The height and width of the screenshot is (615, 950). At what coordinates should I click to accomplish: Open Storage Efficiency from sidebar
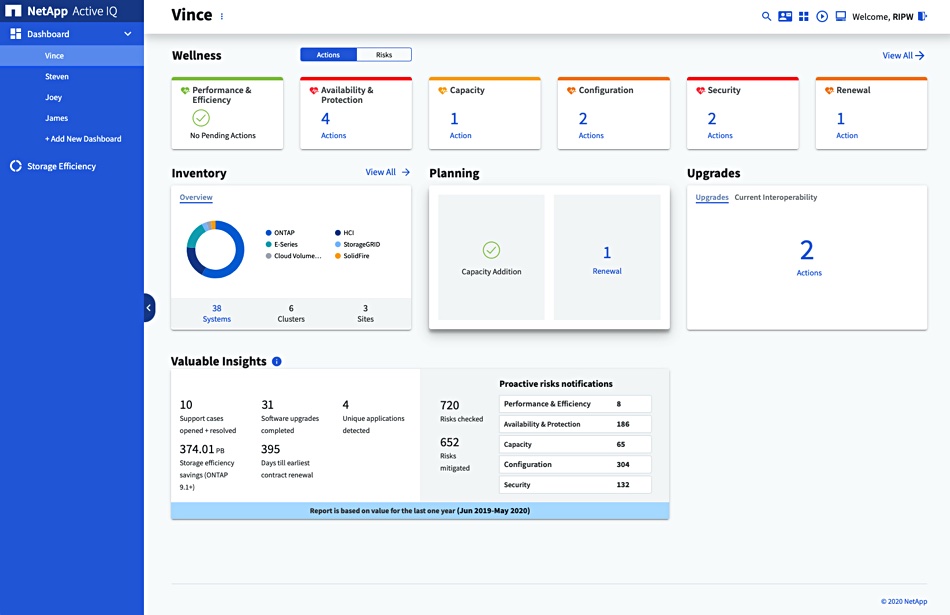point(61,166)
